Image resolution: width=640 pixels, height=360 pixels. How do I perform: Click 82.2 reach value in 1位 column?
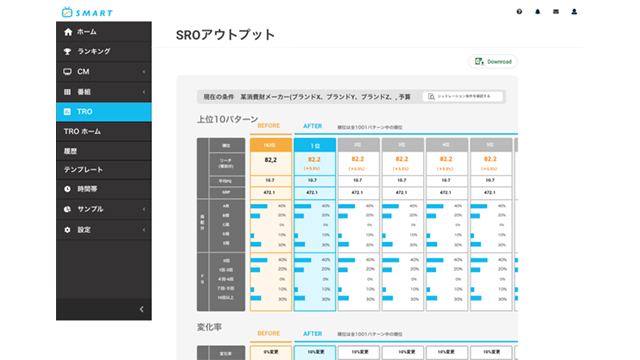[x=314, y=160]
